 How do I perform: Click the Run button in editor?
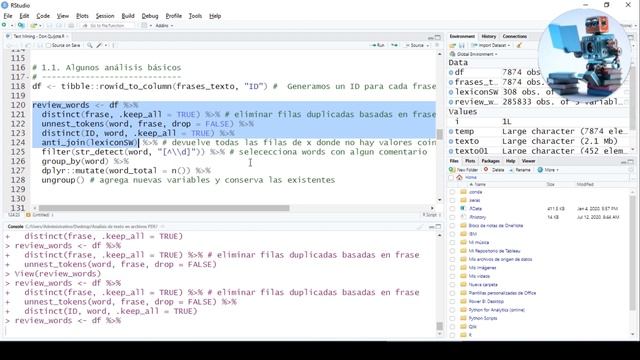[378, 45]
